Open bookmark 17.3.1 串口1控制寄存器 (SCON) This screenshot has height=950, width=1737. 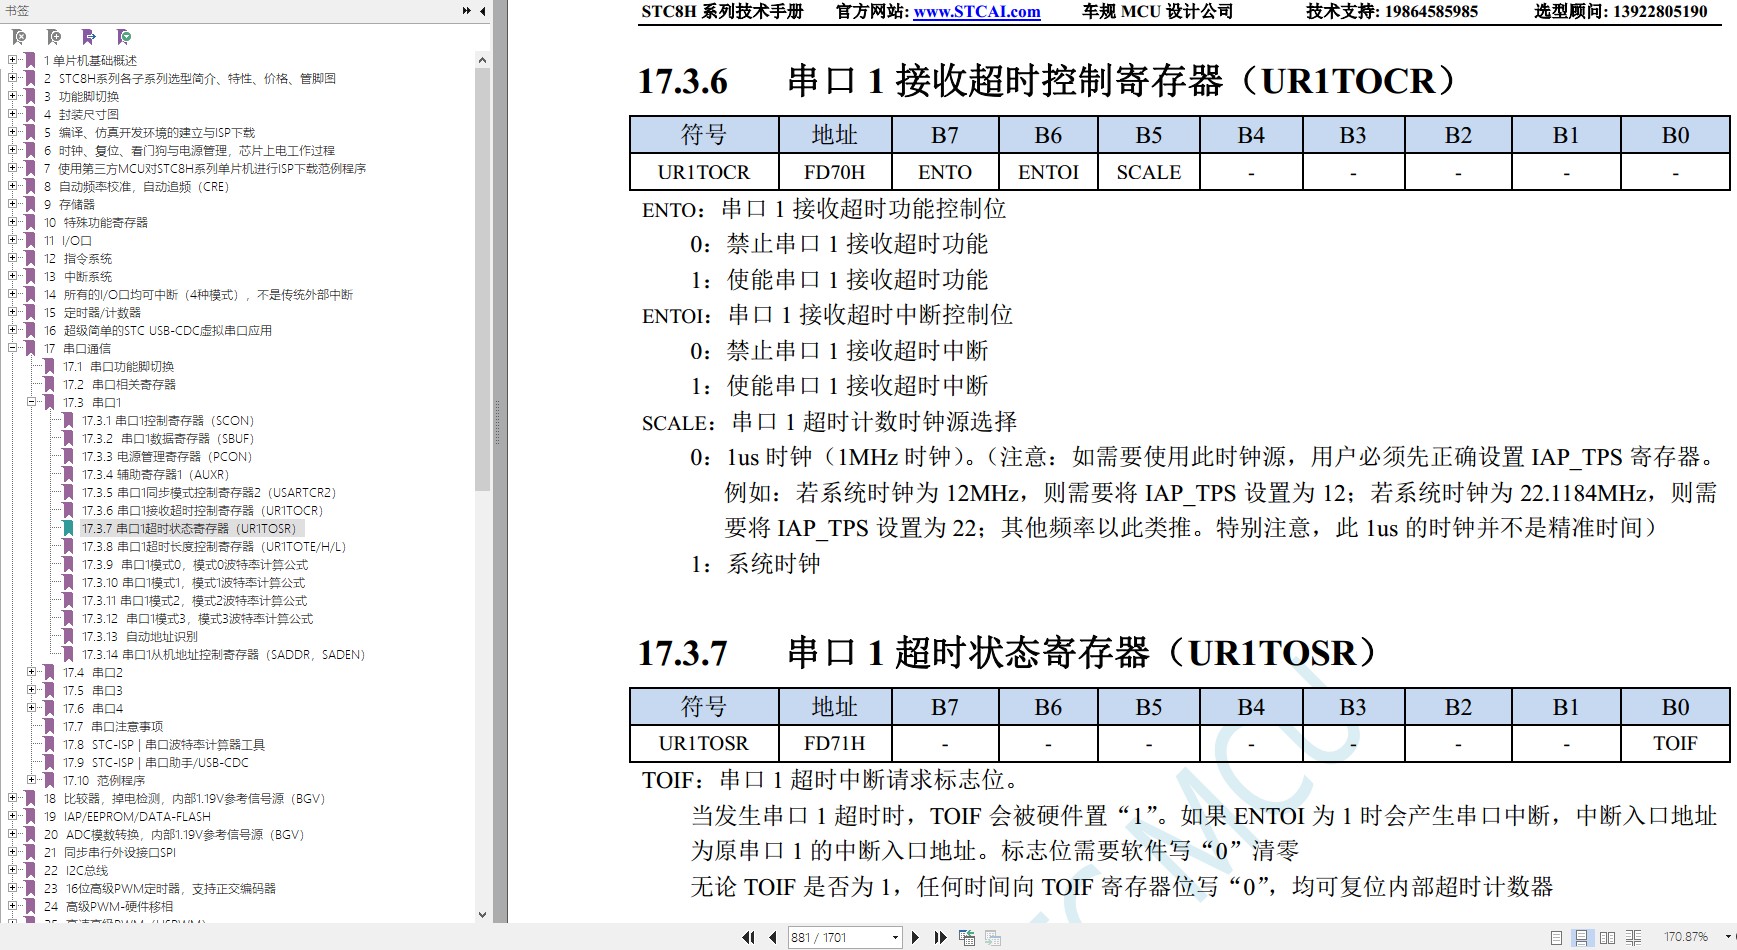click(168, 421)
